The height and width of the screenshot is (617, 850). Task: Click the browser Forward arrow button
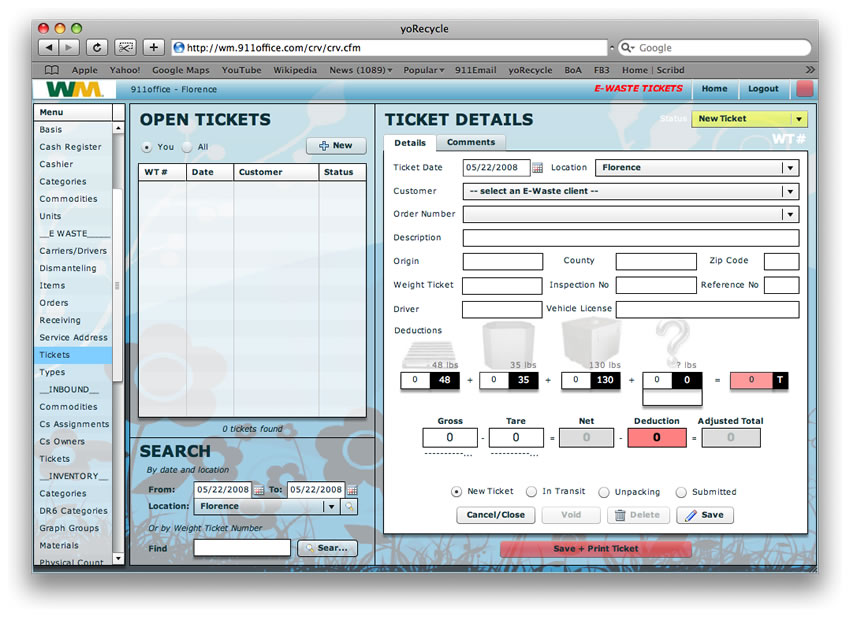point(69,47)
